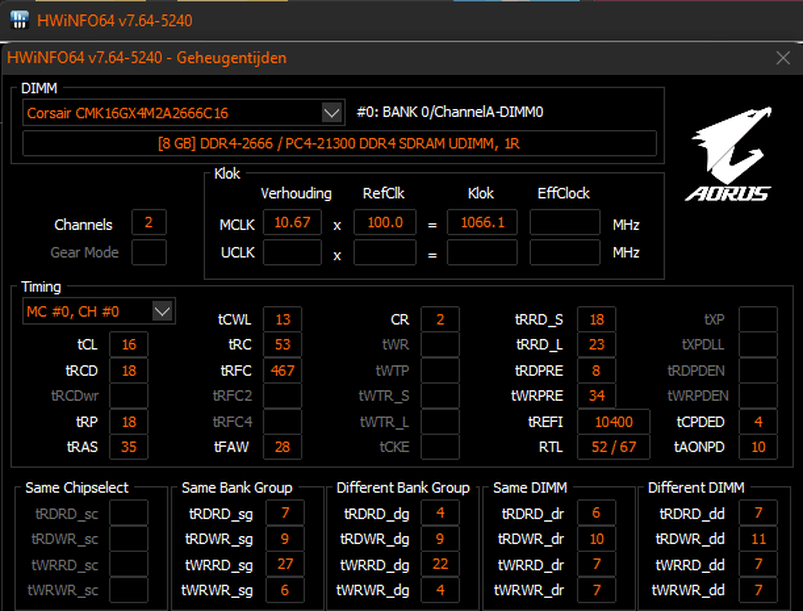Click the empty tCKE field
The image size is (803, 611).
(x=440, y=447)
